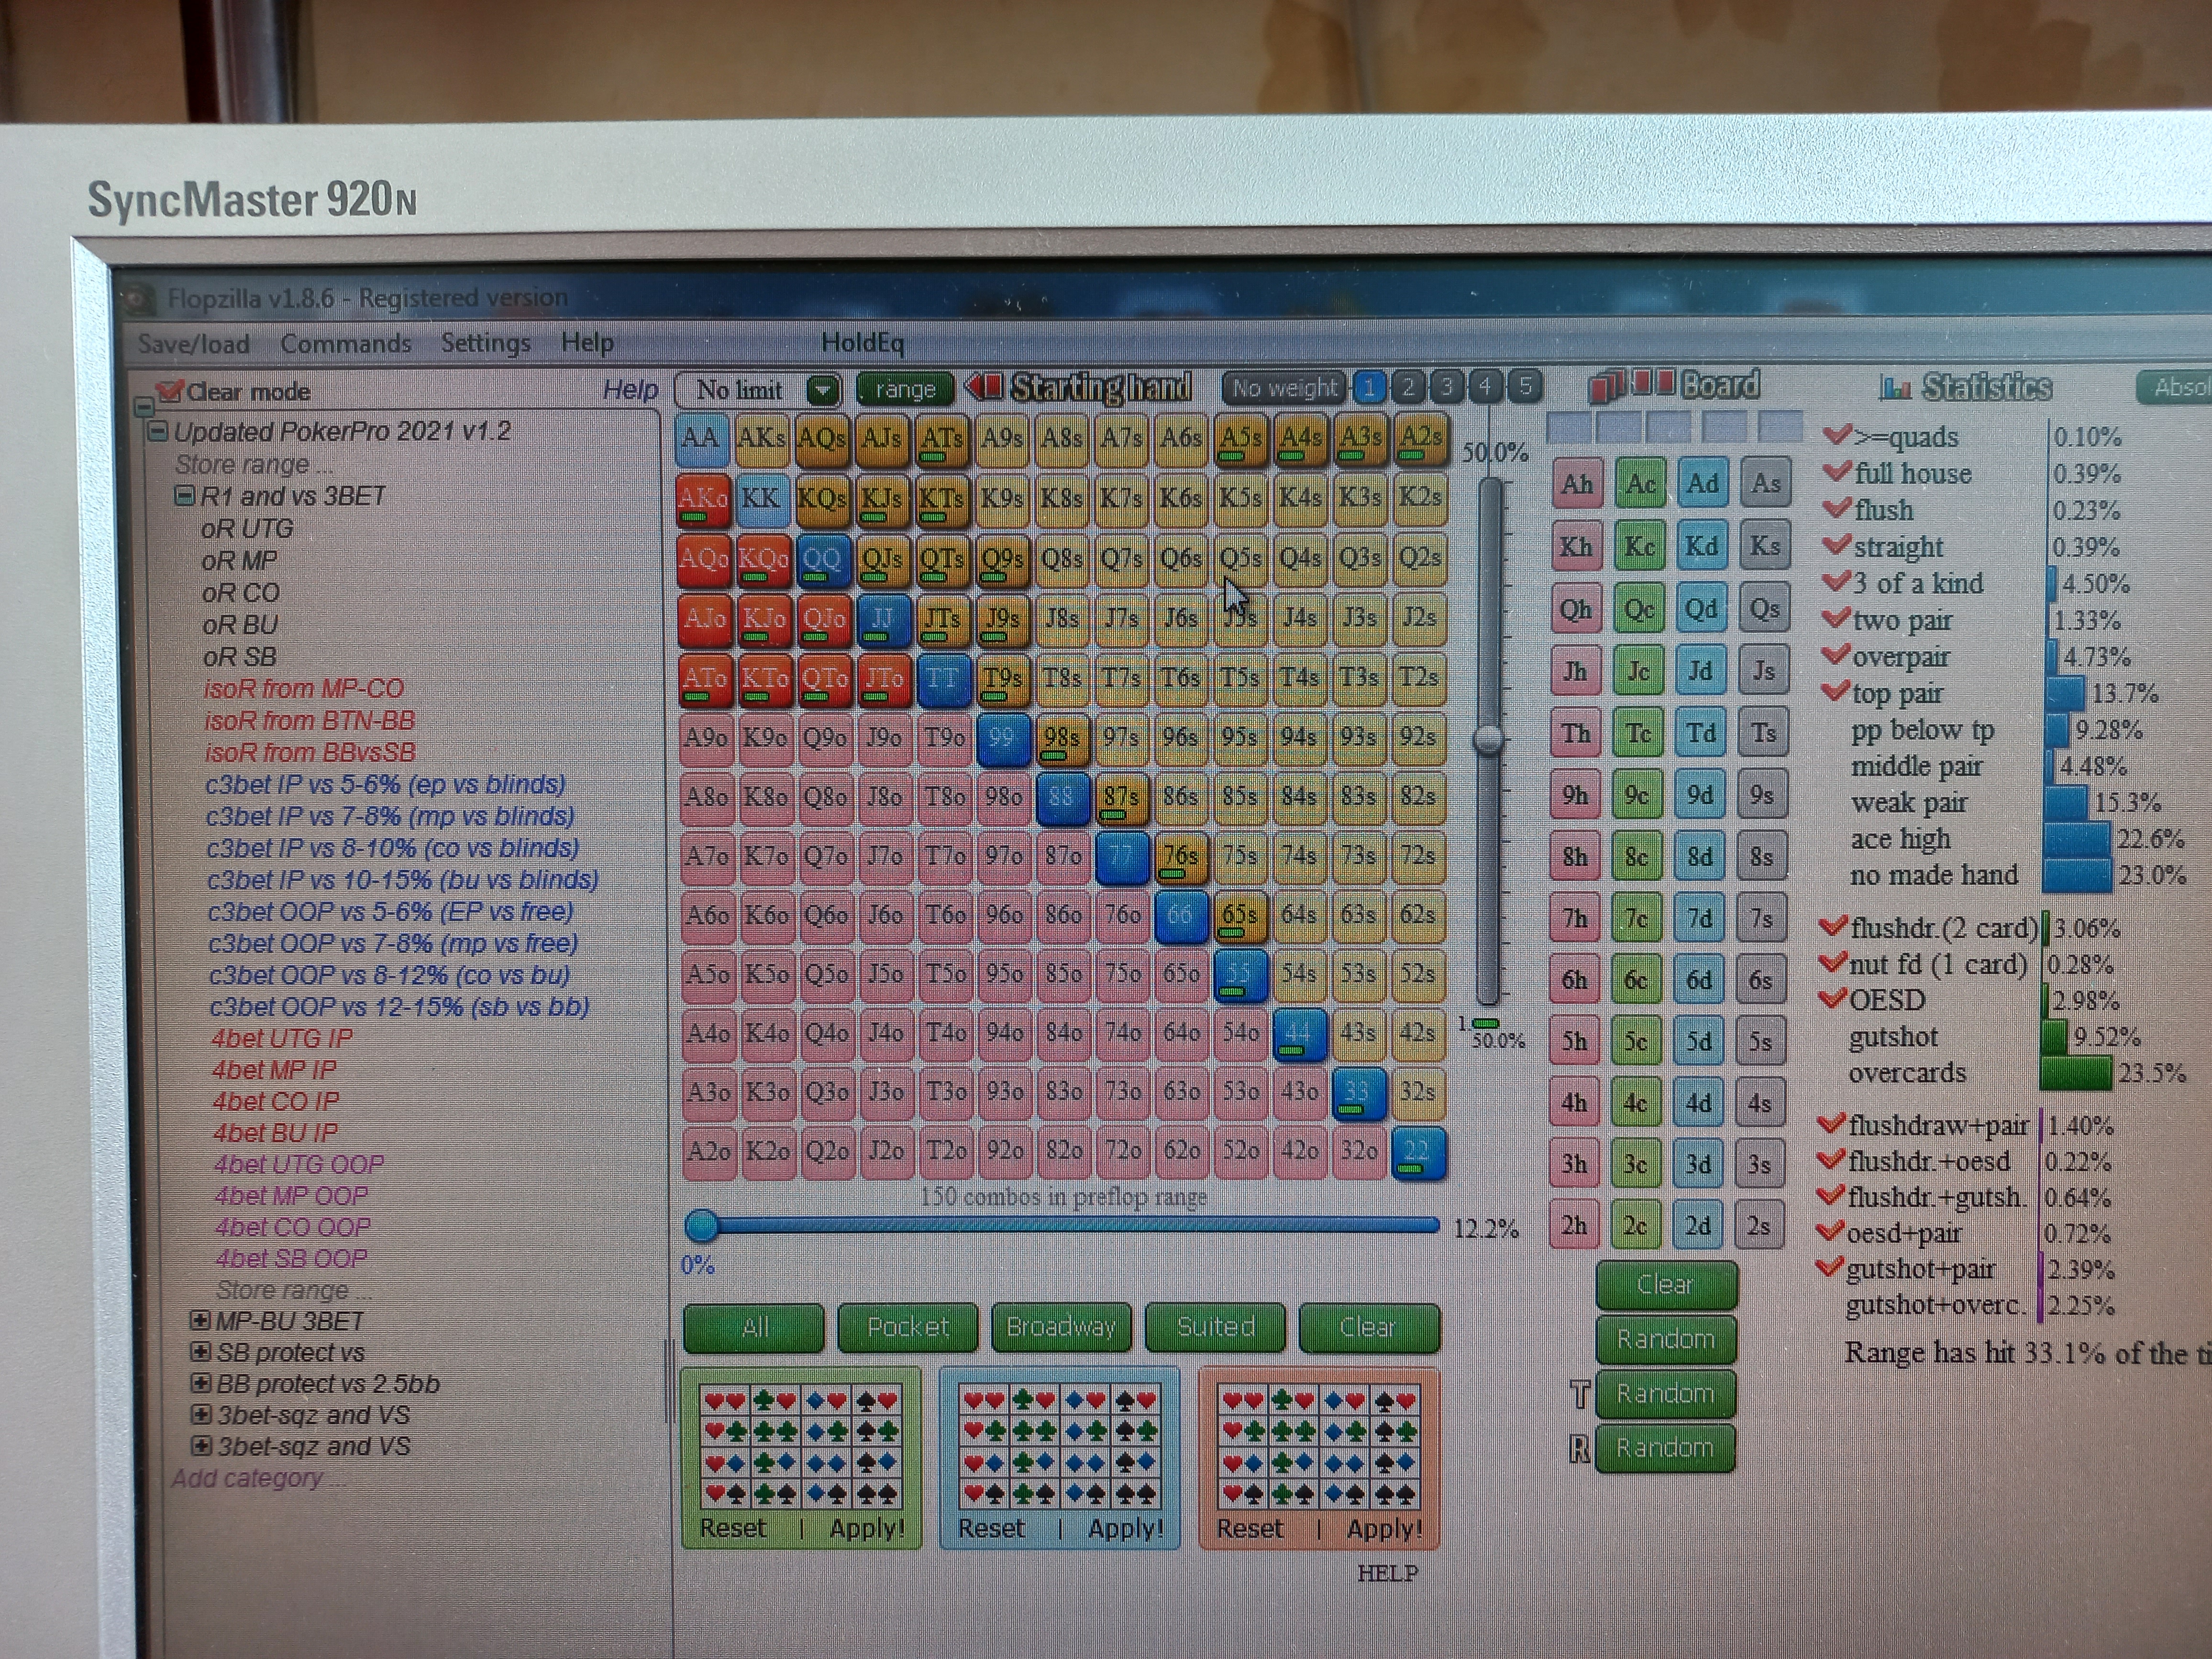Click the Absolute statistics tab button
This screenshot has height=1659, width=2212.
coord(2174,387)
